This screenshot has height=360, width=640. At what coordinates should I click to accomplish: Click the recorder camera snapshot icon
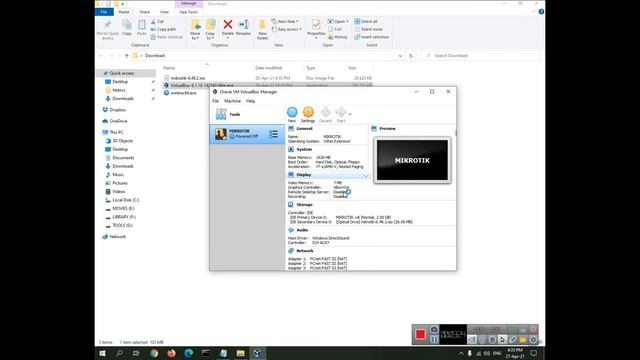[434, 329]
